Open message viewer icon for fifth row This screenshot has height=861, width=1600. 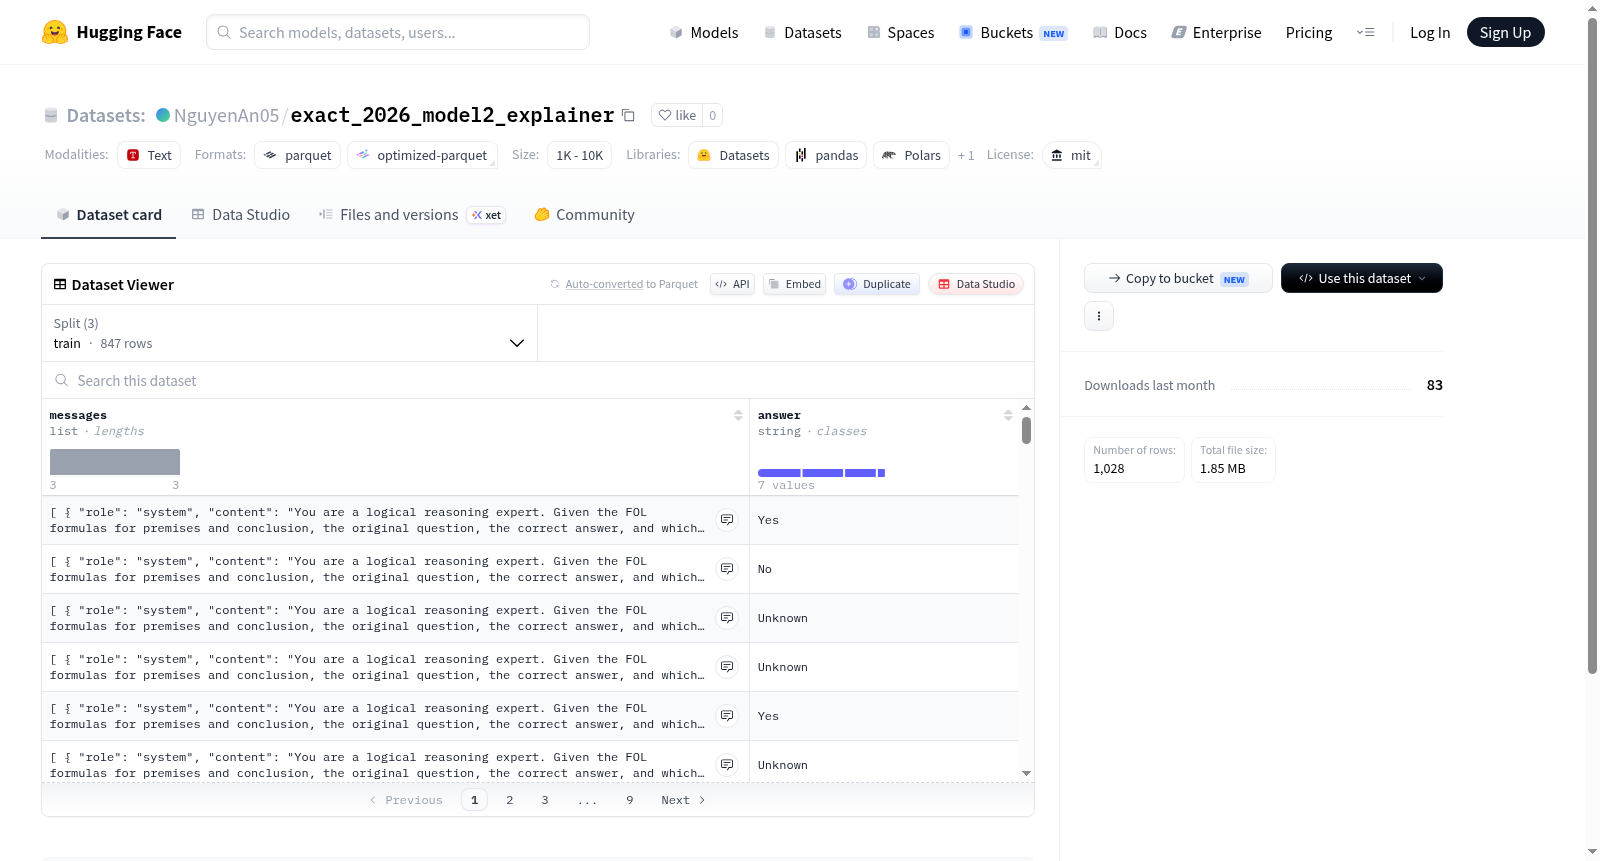pyautogui.click(x=727, y=716)
